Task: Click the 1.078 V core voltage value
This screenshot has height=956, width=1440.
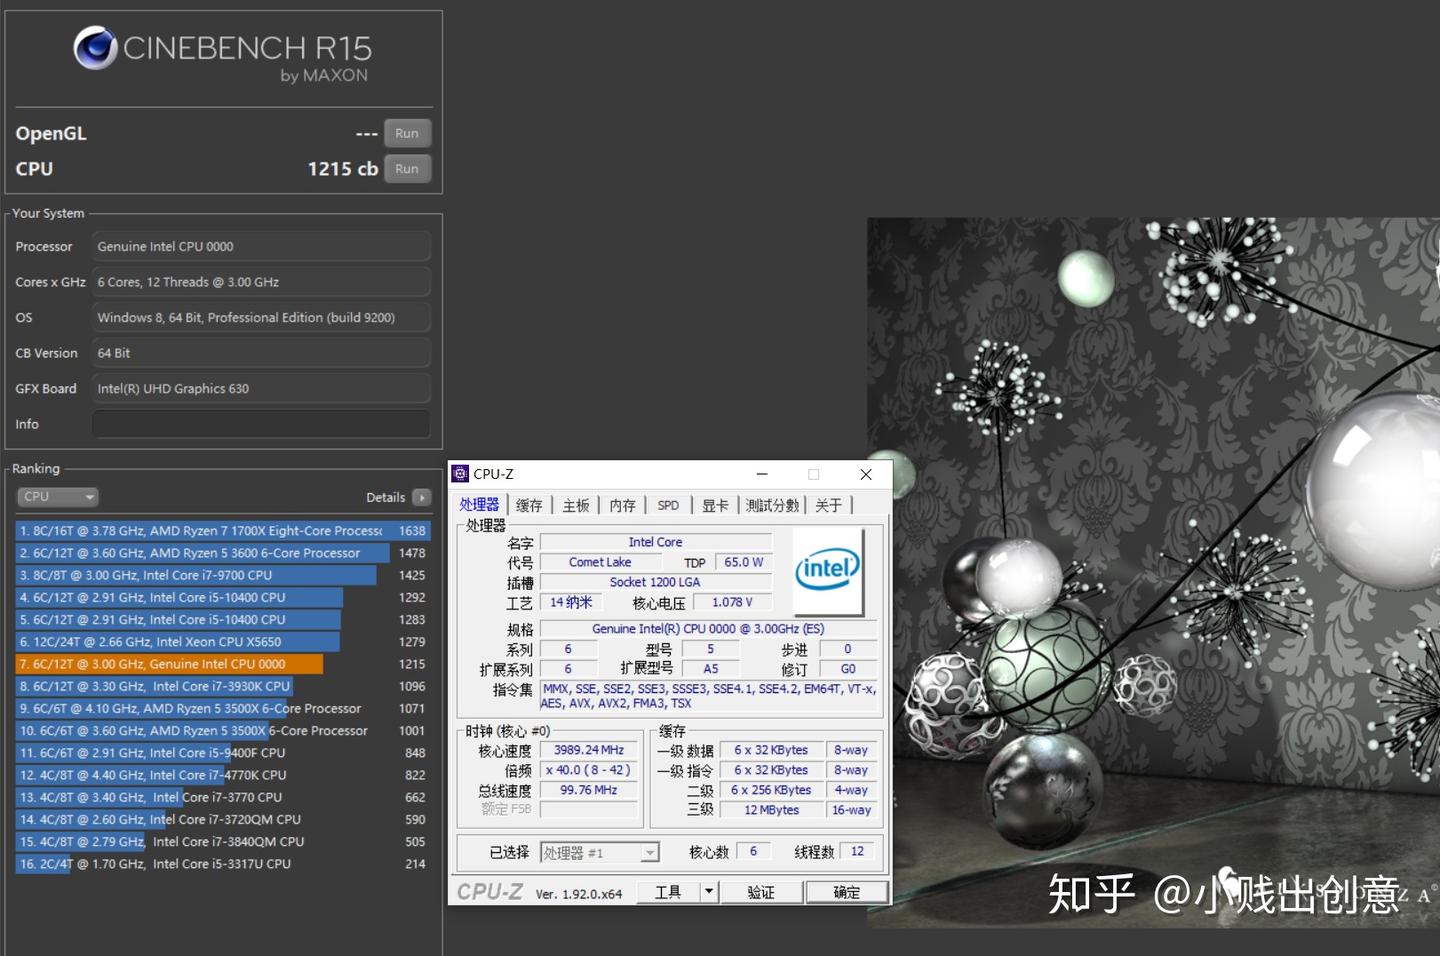Action: [732, 602]
